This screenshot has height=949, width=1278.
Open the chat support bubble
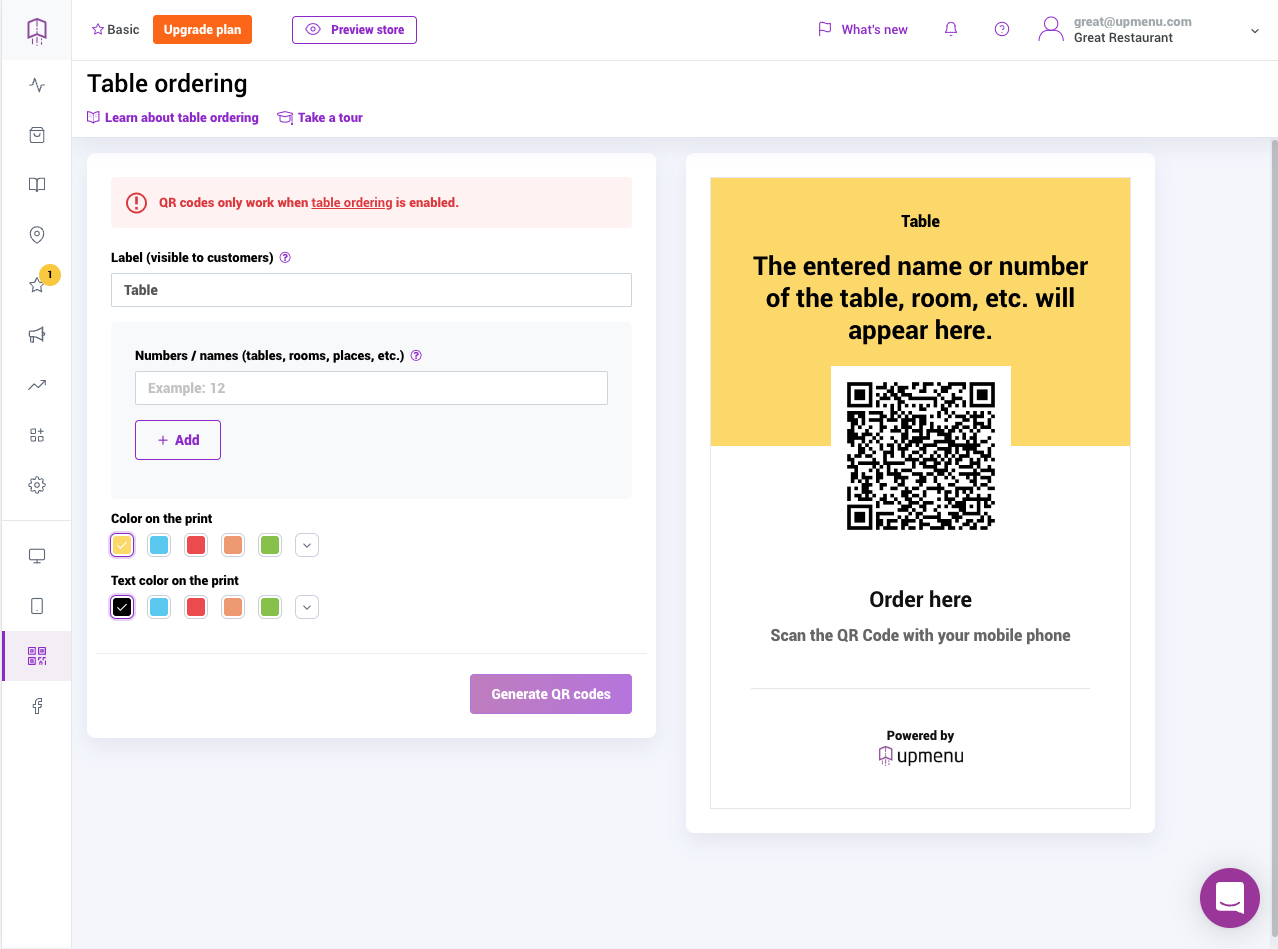(x=1229, y=898)
